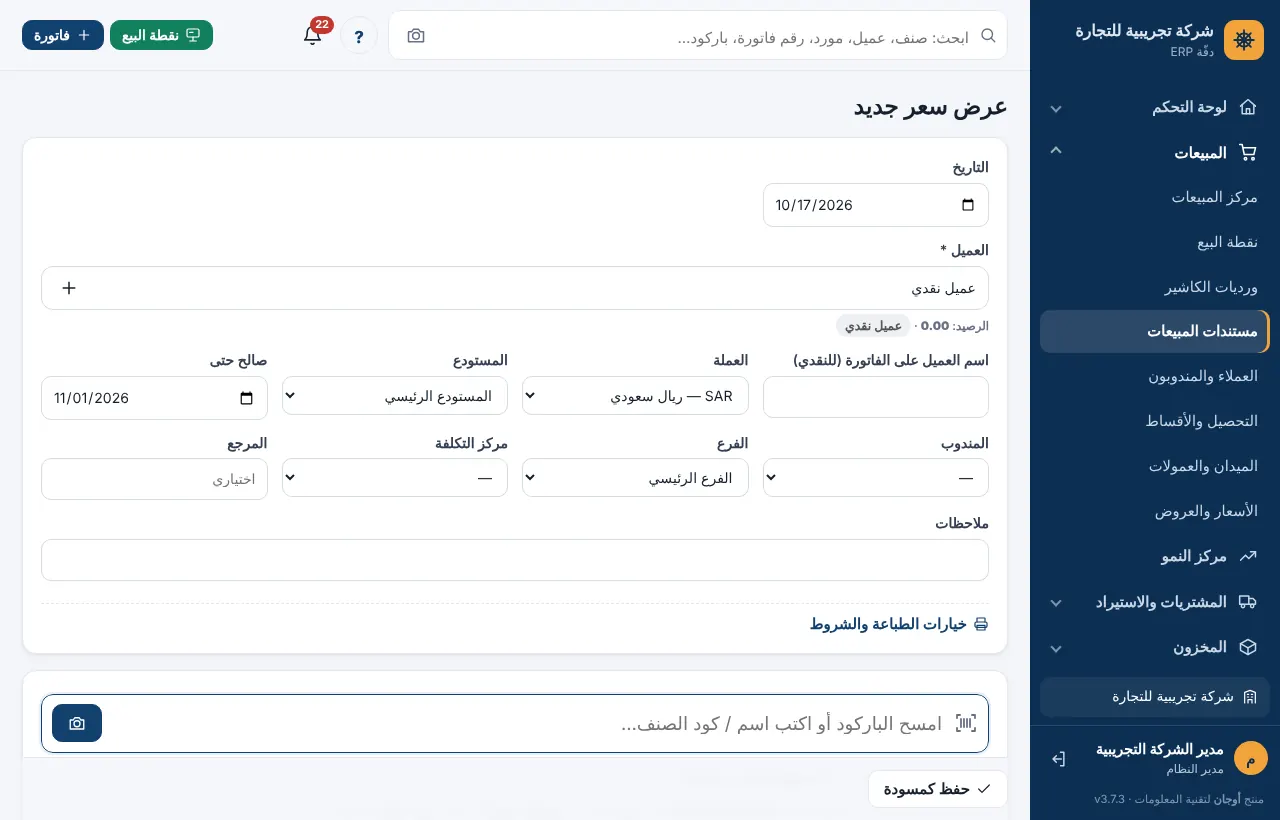The width and height of the screenshot is (1280, 820).
Task: Focus اسم العميل على الفاتورة input field
Action: click(x=876, y=397)
